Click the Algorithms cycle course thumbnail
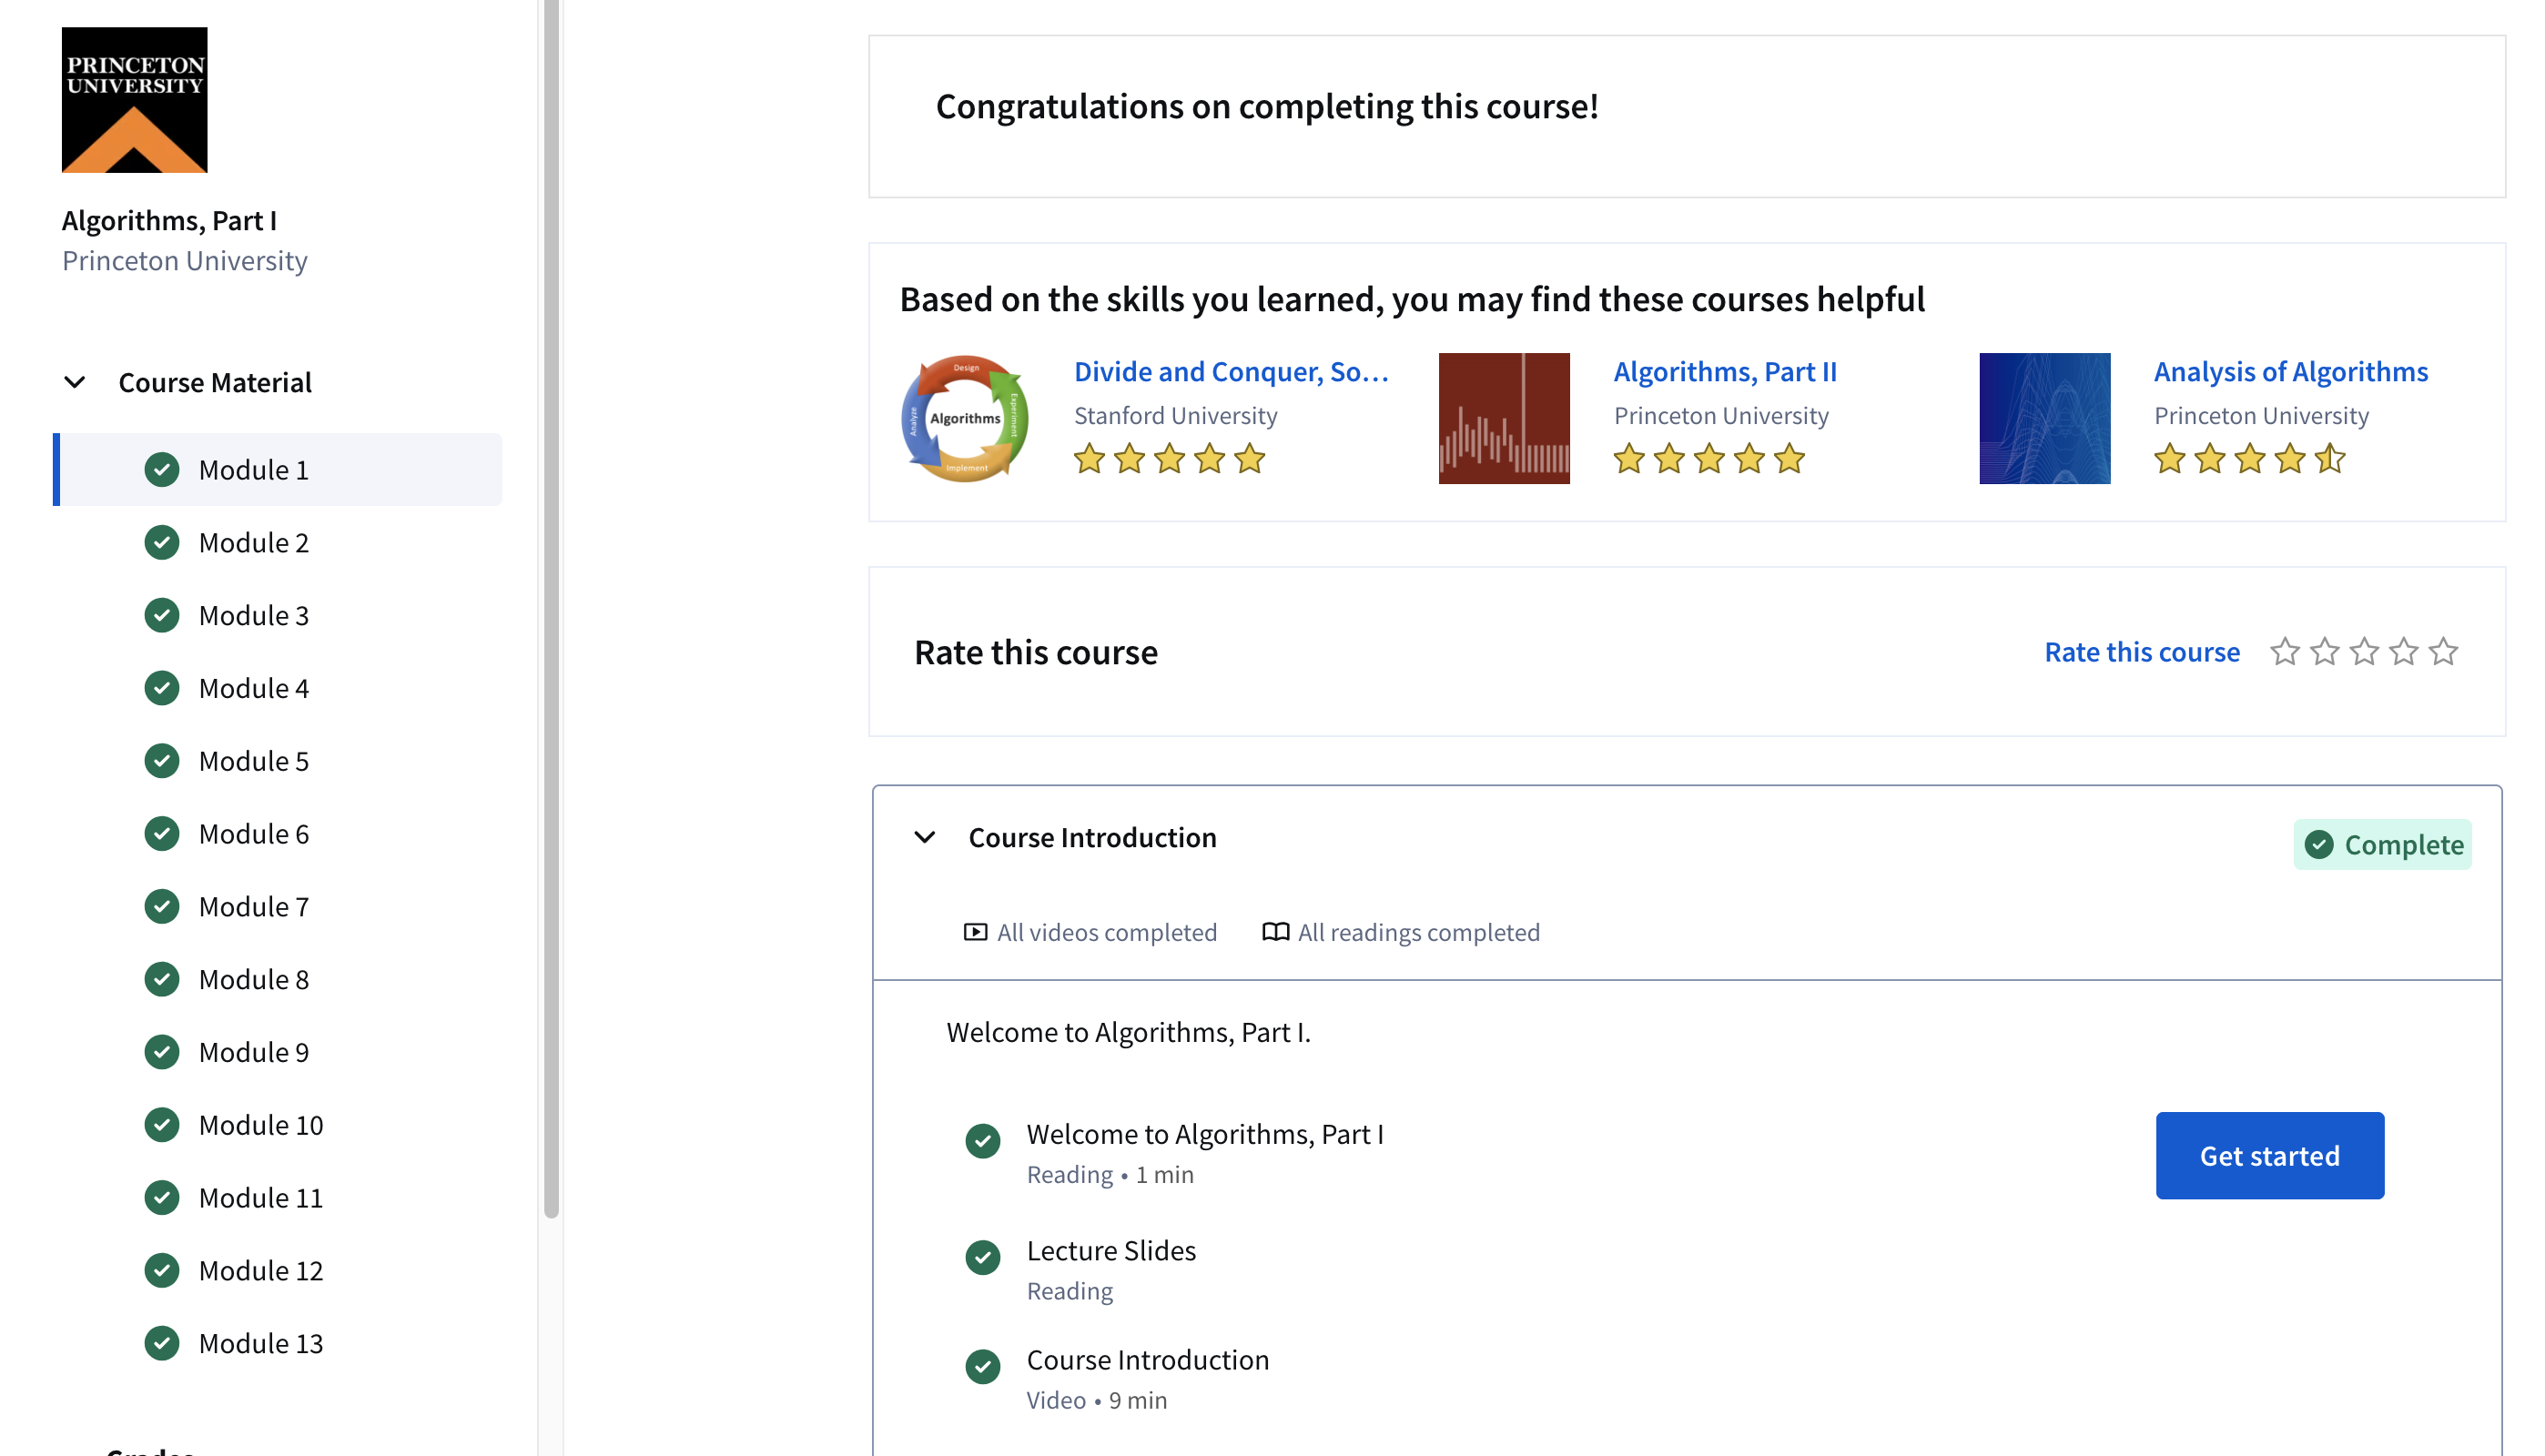2545x1456 pixels. (964, 418)
